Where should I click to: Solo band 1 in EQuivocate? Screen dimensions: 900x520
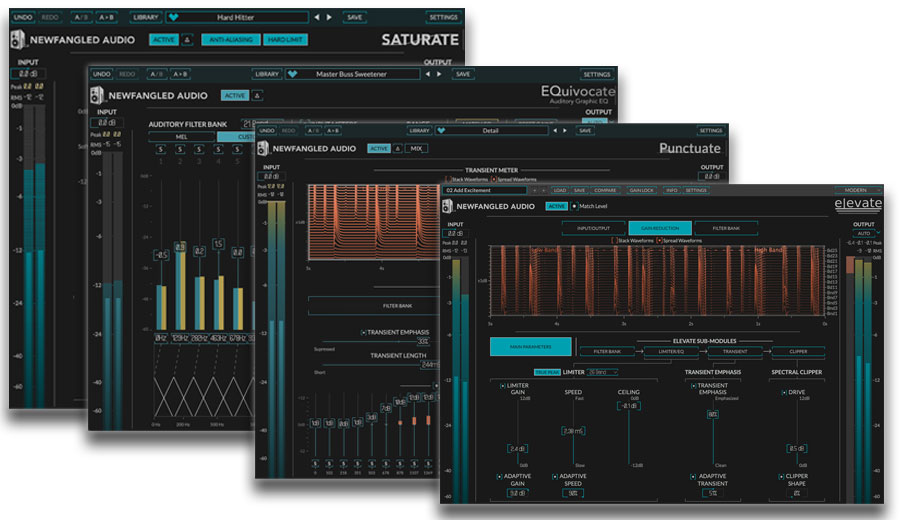pos(161,149)
